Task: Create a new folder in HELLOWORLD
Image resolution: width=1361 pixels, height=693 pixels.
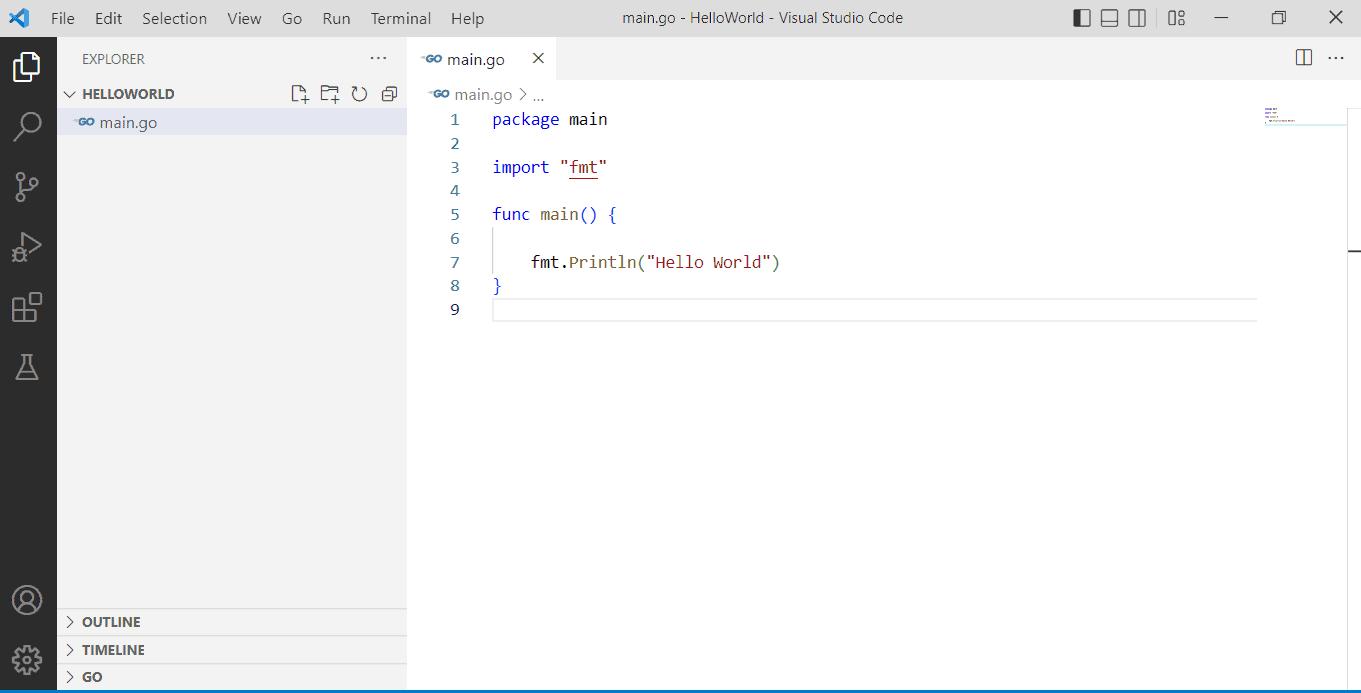Action: click(329, 93)
